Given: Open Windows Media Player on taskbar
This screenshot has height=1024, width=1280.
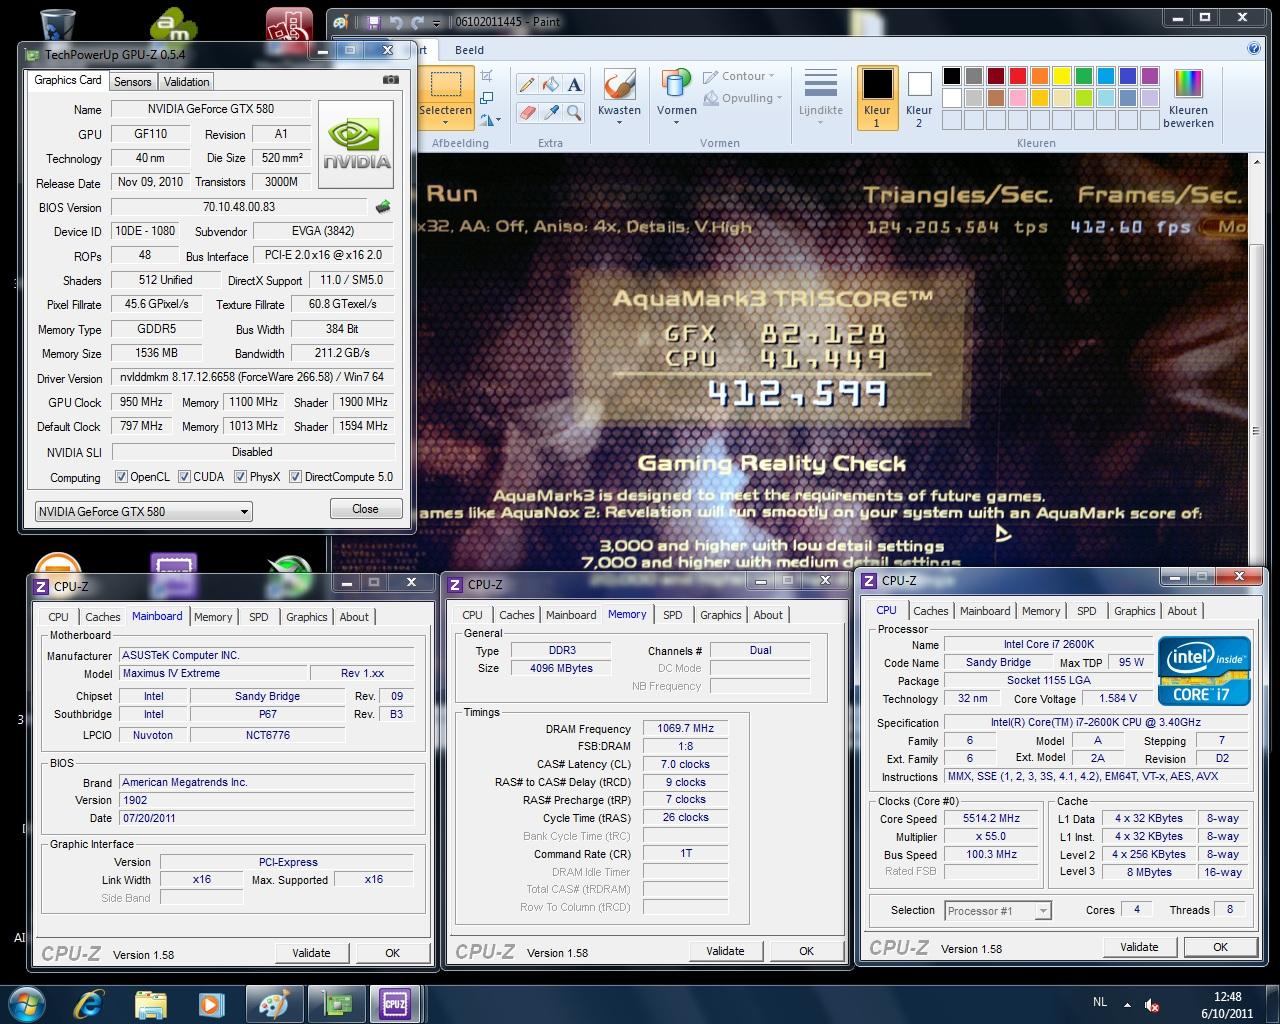Looking at the screenshot, I should pyautogui.click(x=211, y=1004).
